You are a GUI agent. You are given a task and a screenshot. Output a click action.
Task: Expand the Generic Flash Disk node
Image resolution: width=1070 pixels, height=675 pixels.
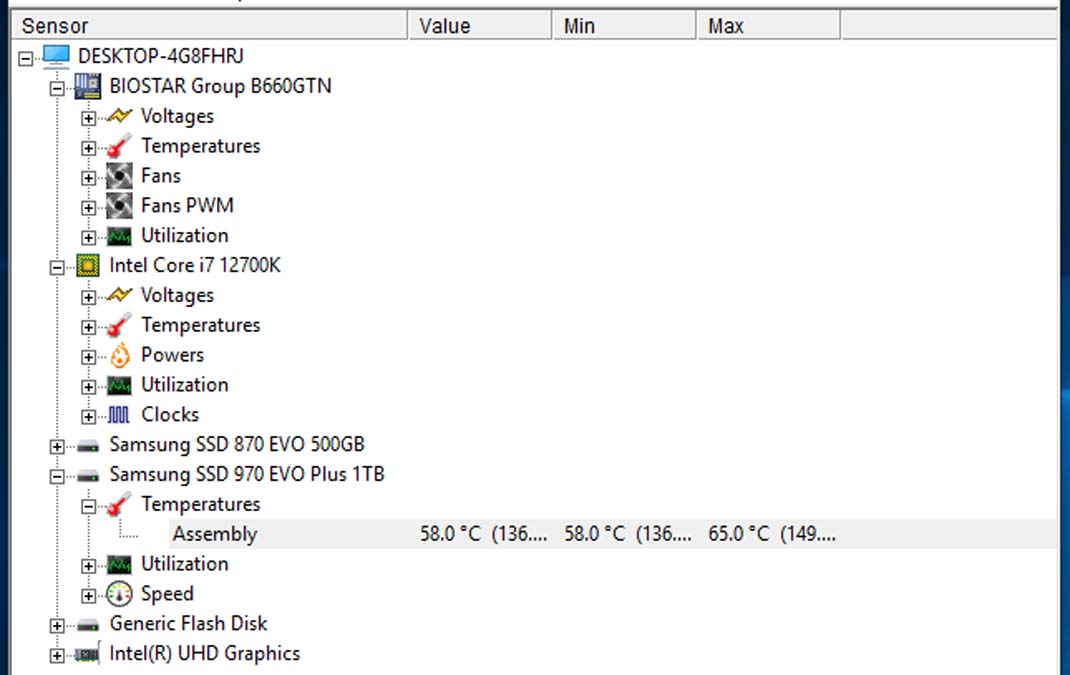57,626
